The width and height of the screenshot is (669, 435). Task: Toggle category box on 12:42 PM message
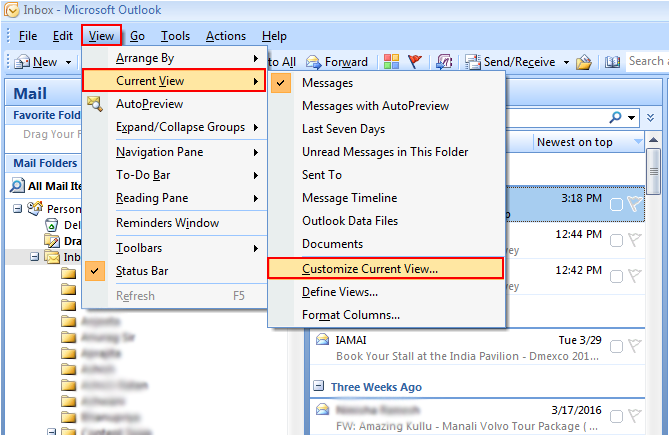pyautogui.click(x=616, y=277)
